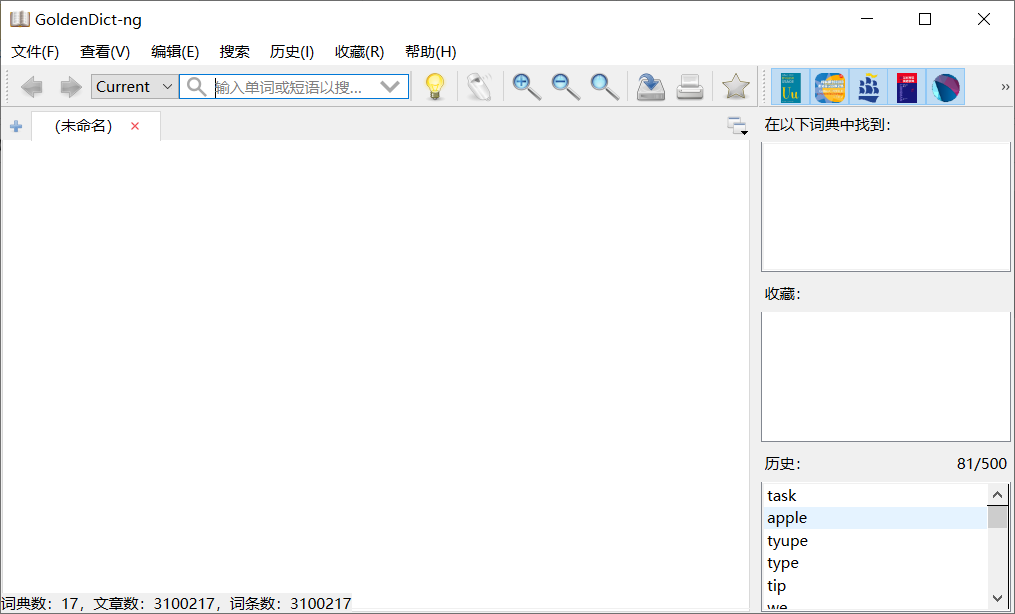The width and height of the screenshot is (1015, 614).
Task: Select 'type' in the history list
Action: pos(875,564)
